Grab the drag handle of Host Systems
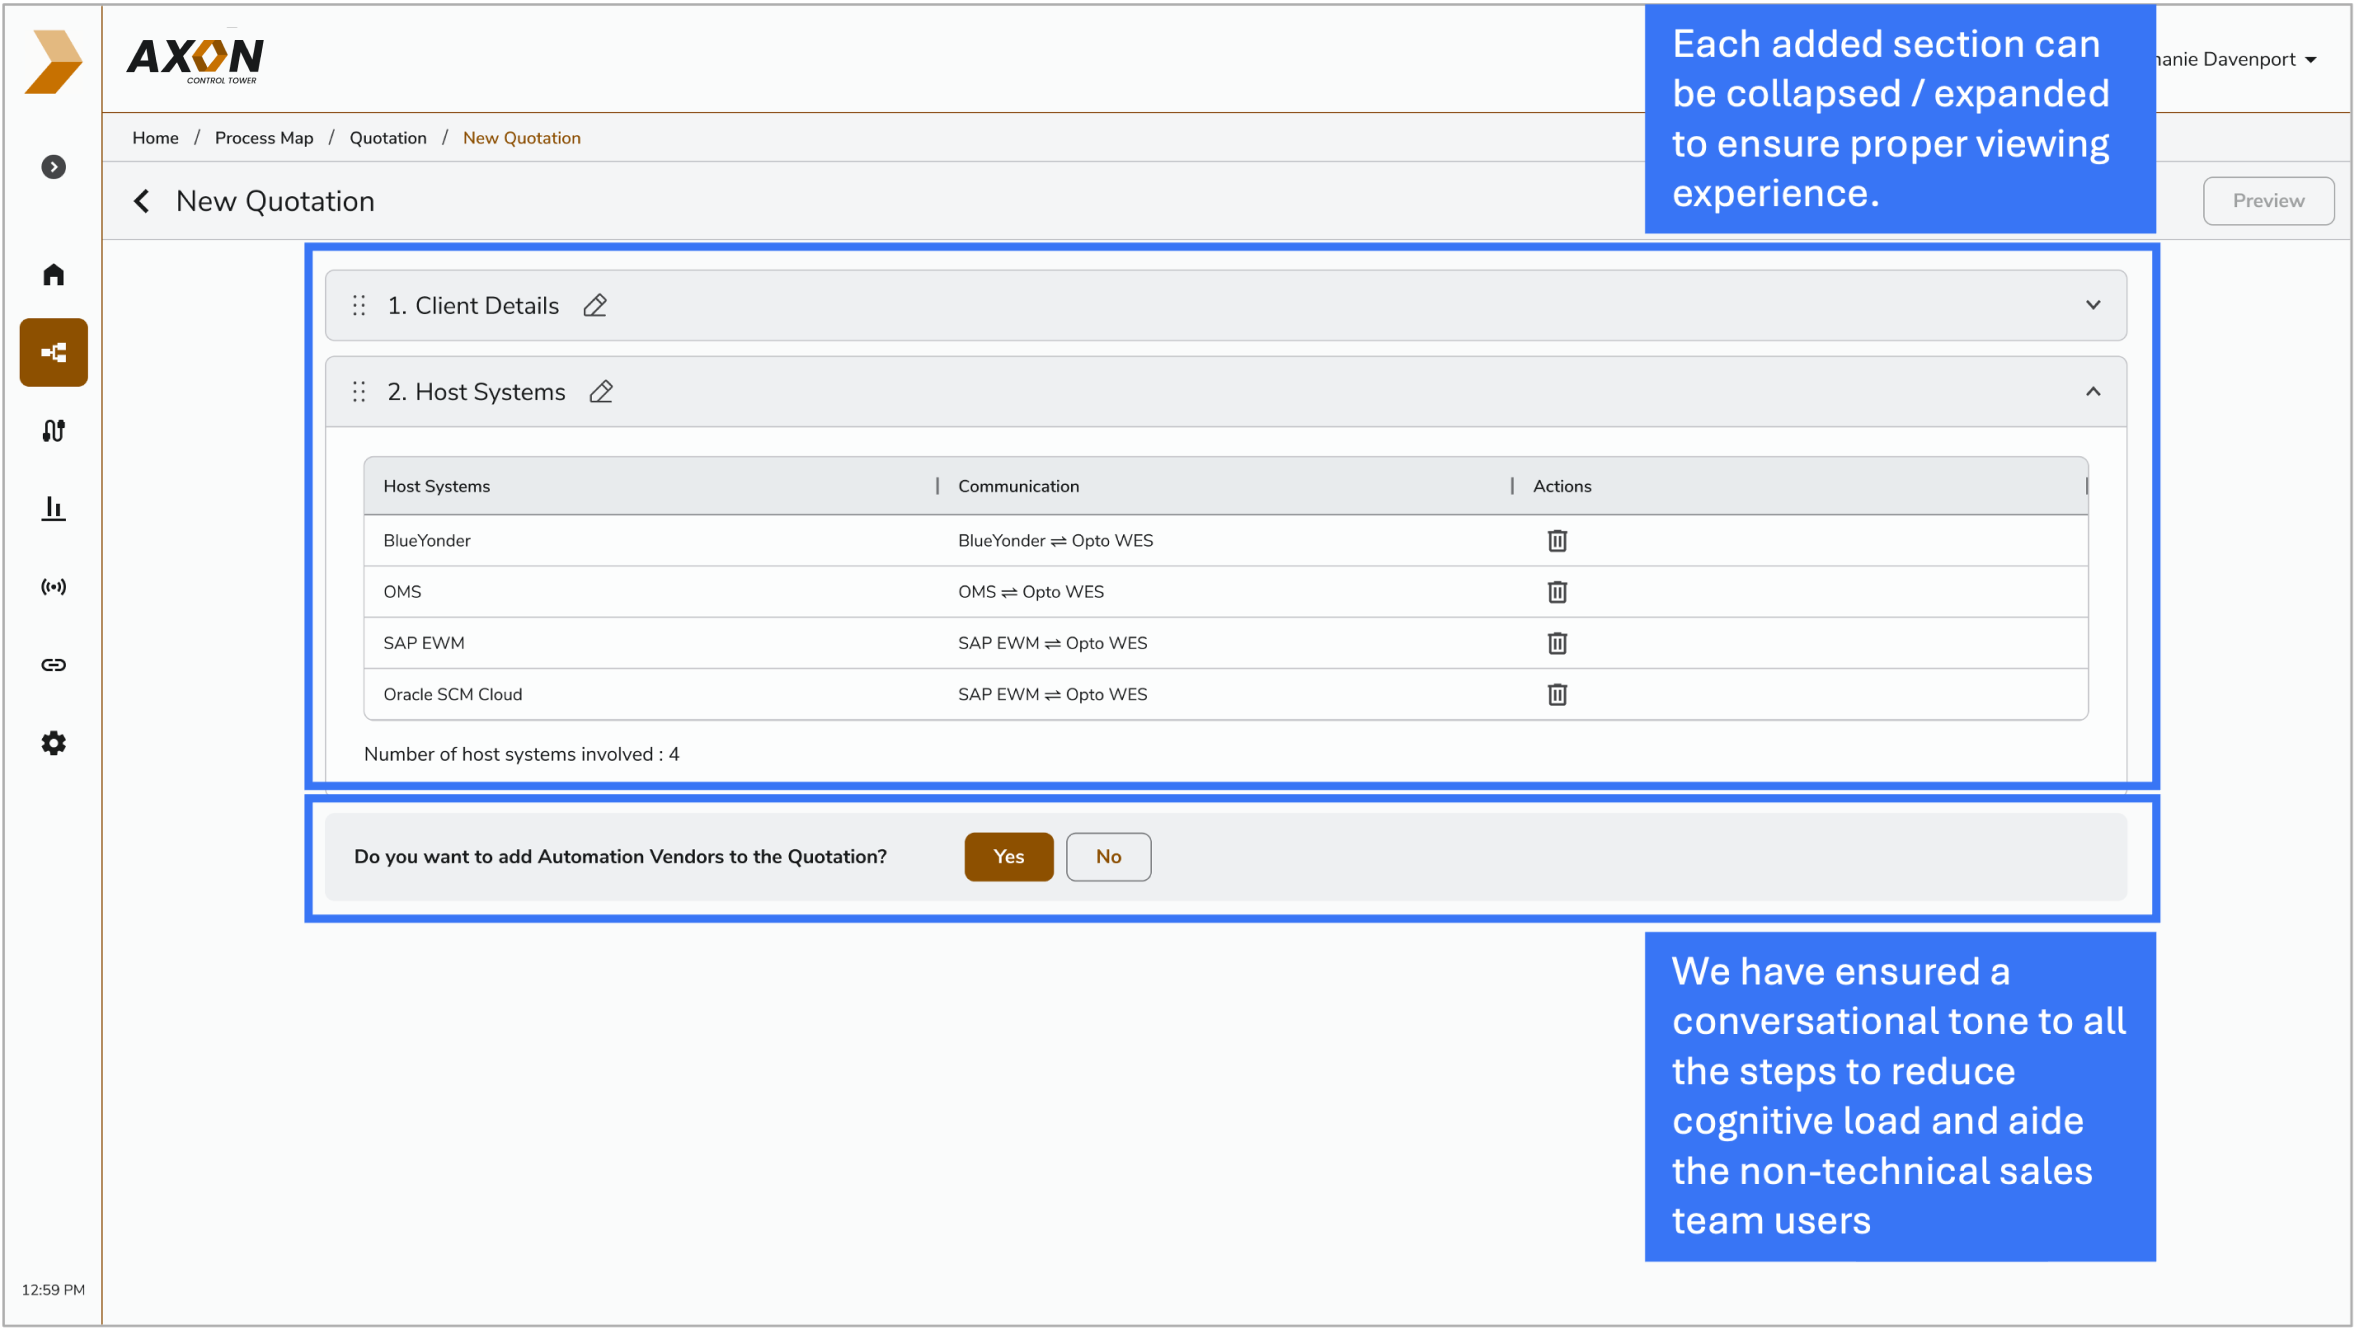The height and width of the screenshot is (1330, 2354). tap(359, 392)
